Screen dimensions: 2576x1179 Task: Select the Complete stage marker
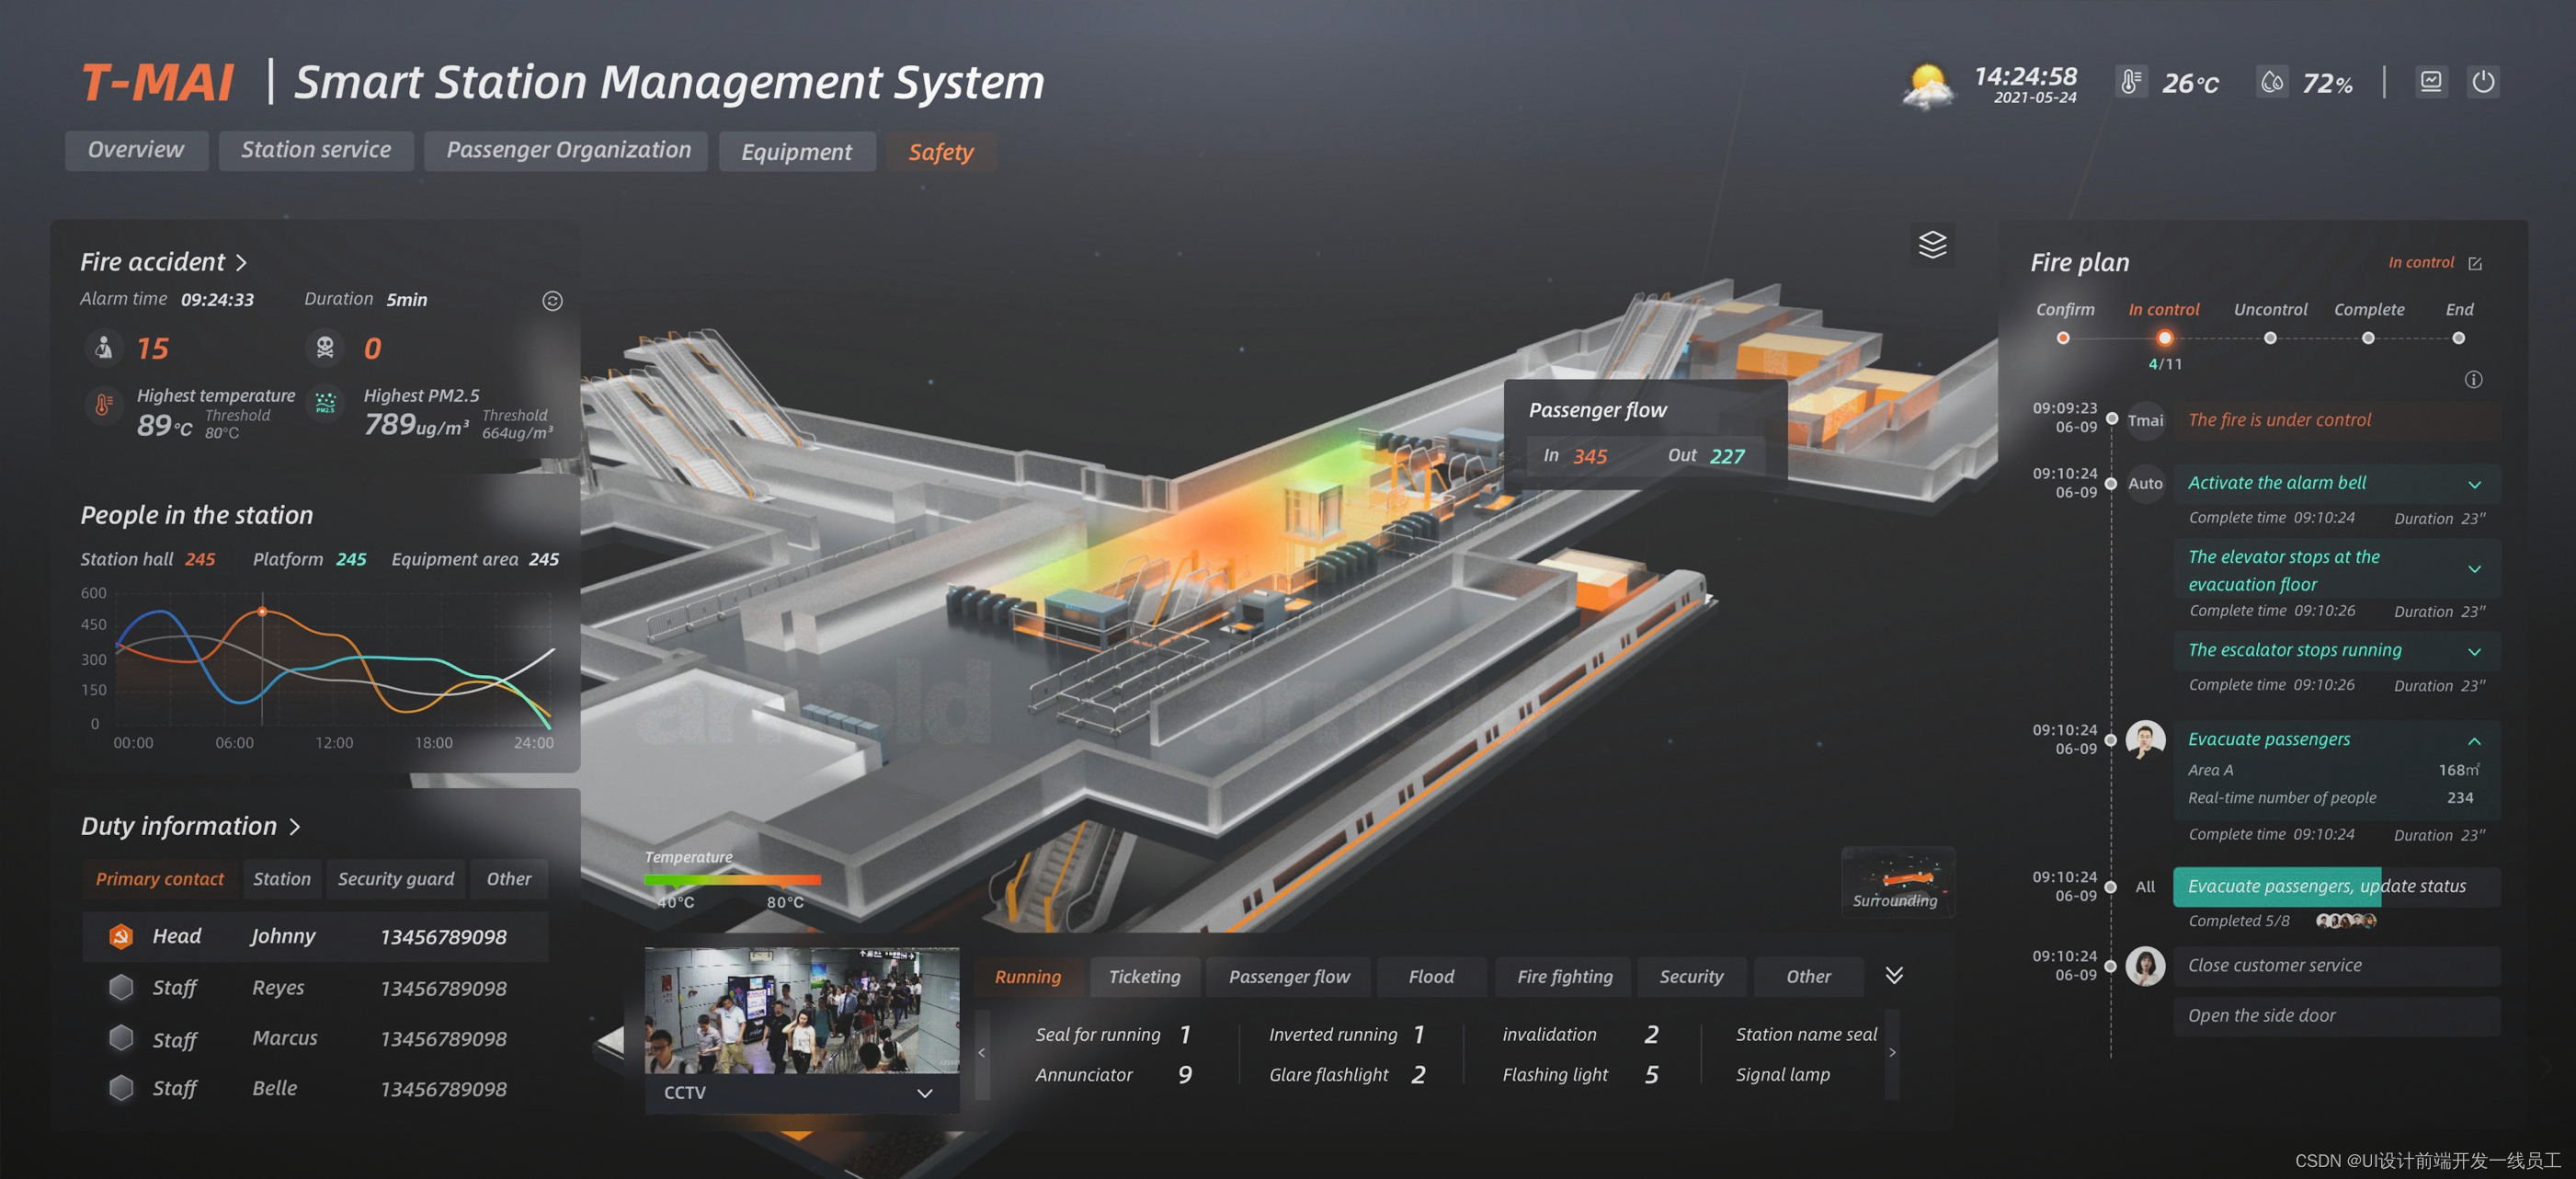coord(2368,338)
